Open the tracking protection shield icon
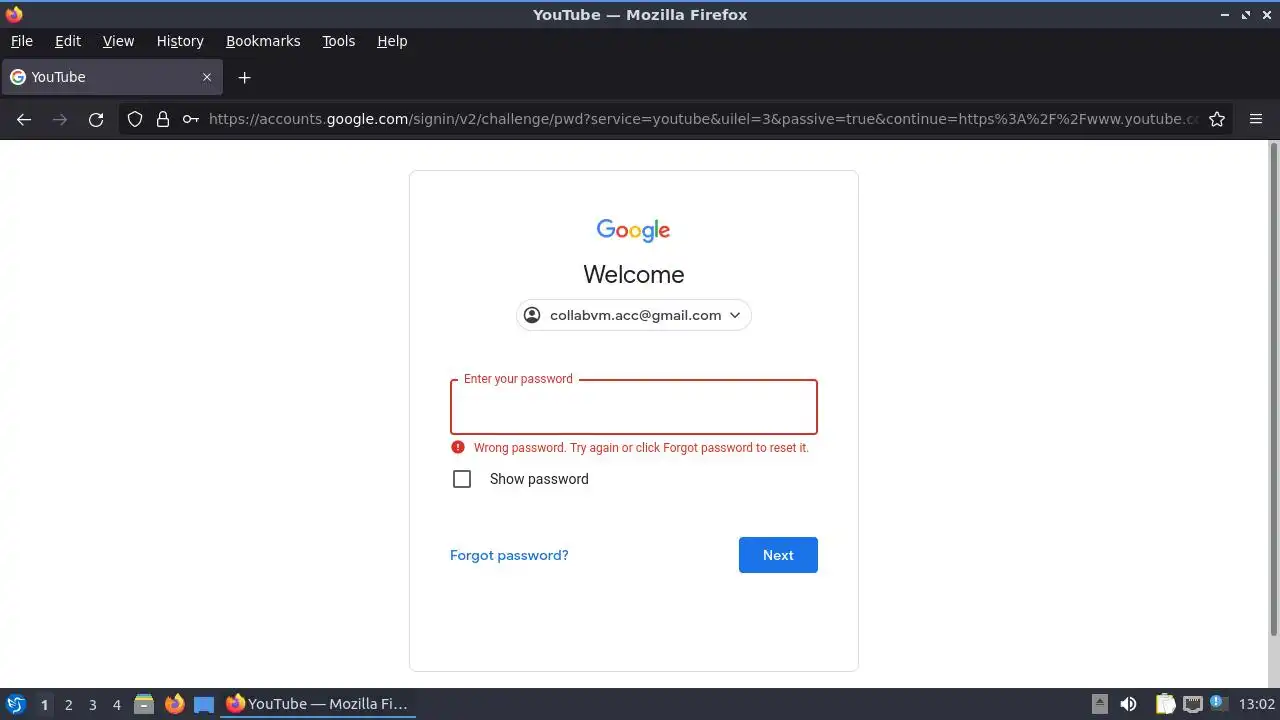 coord(135,119)
